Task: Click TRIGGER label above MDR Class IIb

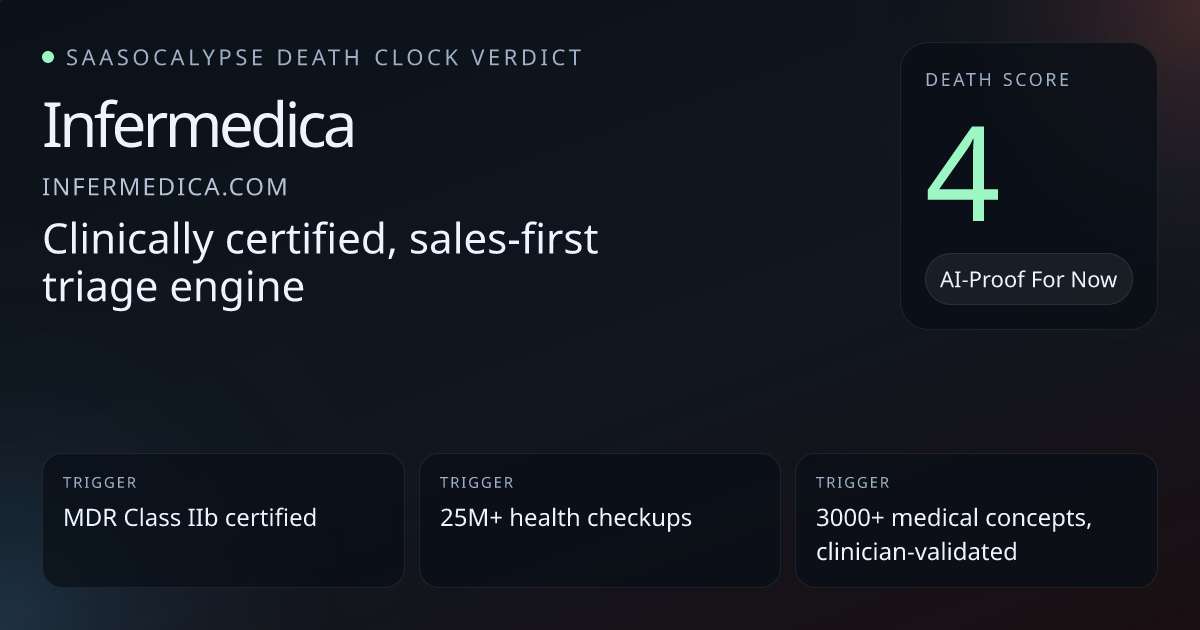Action: point(100,483)
